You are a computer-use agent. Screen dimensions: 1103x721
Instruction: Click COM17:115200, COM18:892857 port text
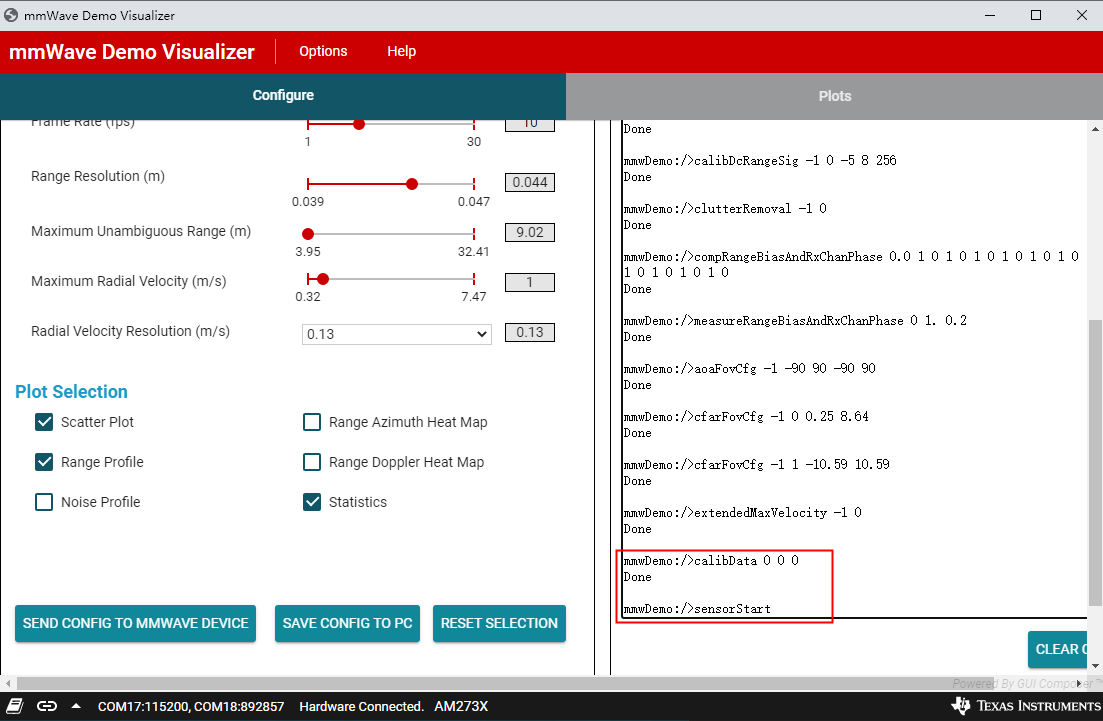[191, 706]
